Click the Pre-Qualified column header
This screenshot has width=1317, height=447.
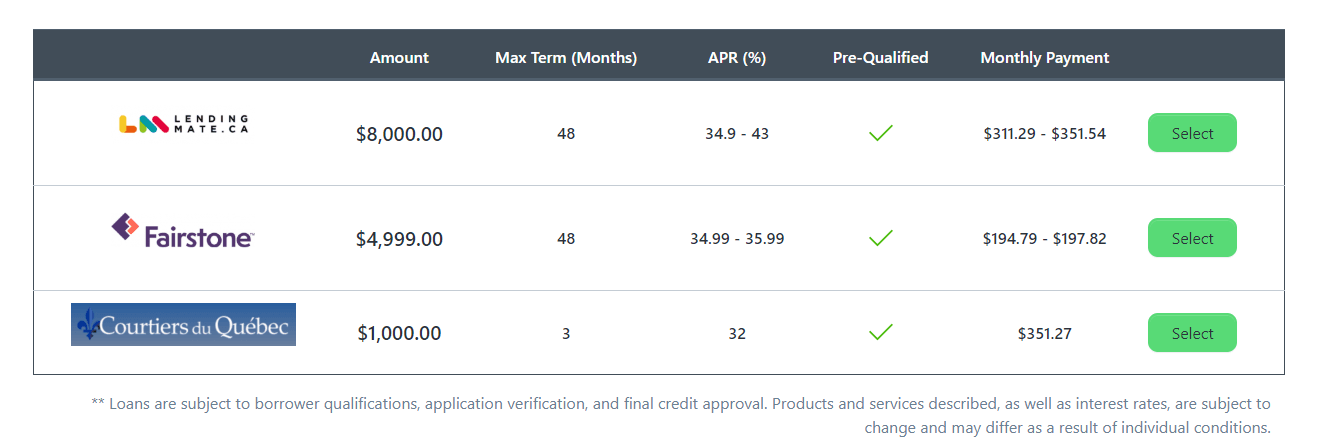[x=880, y=57]
